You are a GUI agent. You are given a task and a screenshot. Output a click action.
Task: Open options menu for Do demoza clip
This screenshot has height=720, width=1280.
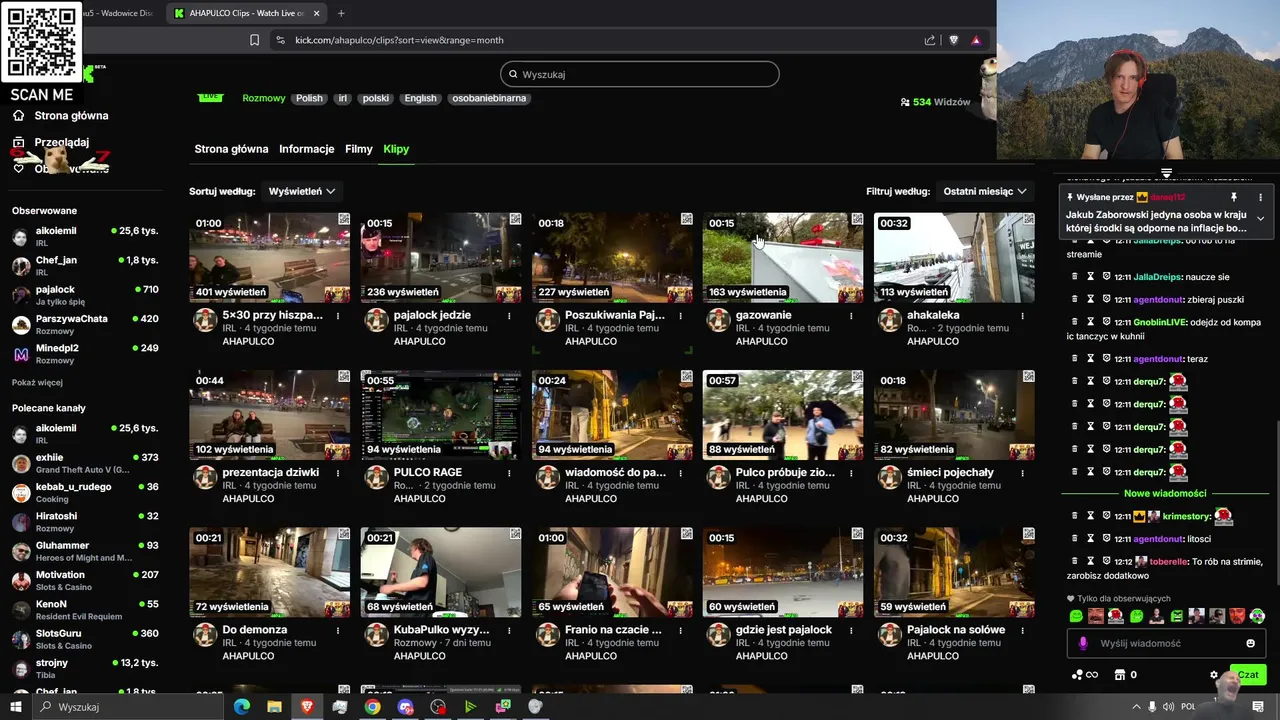[338, 630]
